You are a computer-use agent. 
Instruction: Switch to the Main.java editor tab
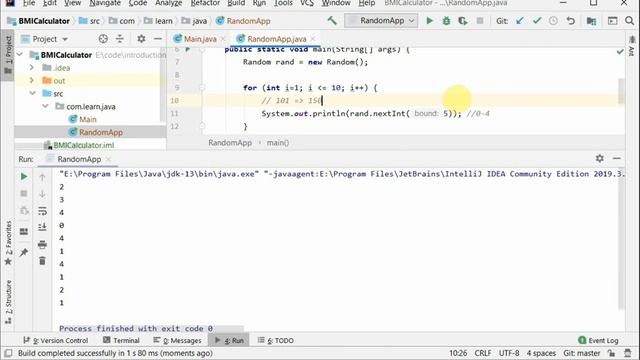point(200,39)
